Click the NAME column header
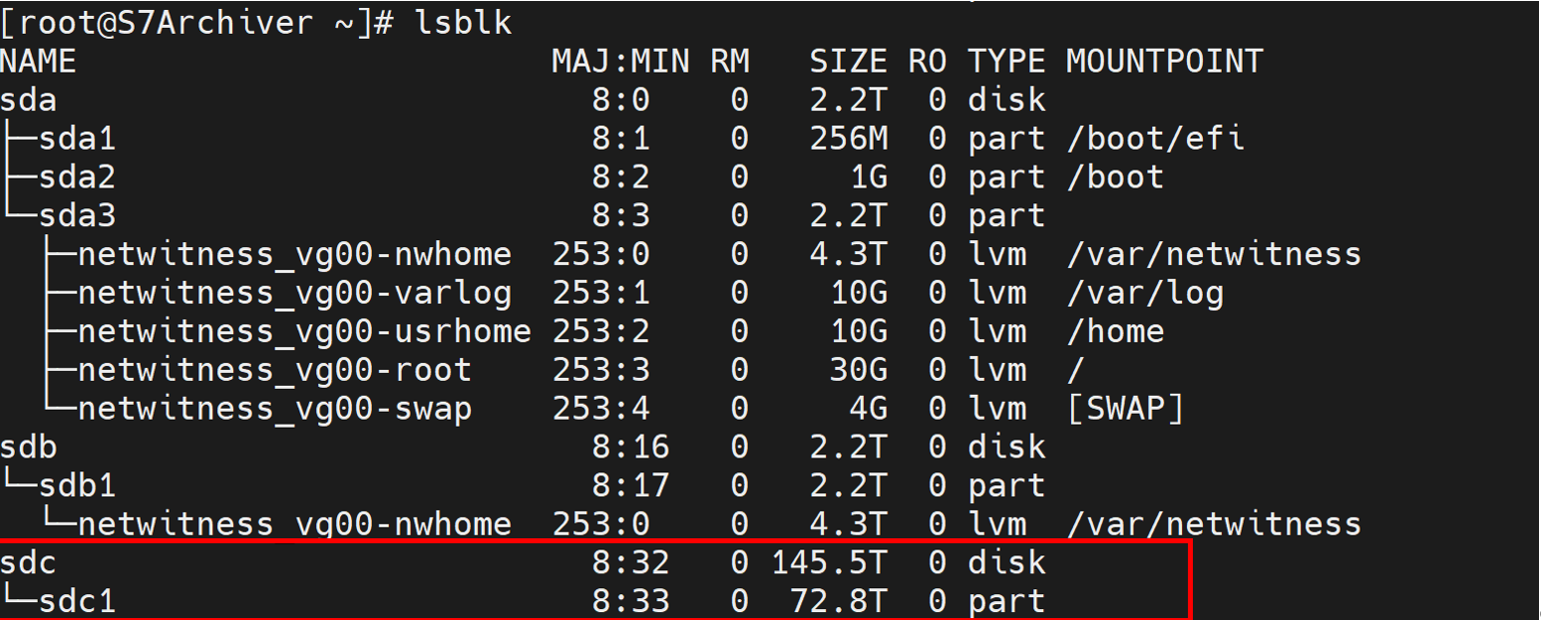 coord(38,62)
